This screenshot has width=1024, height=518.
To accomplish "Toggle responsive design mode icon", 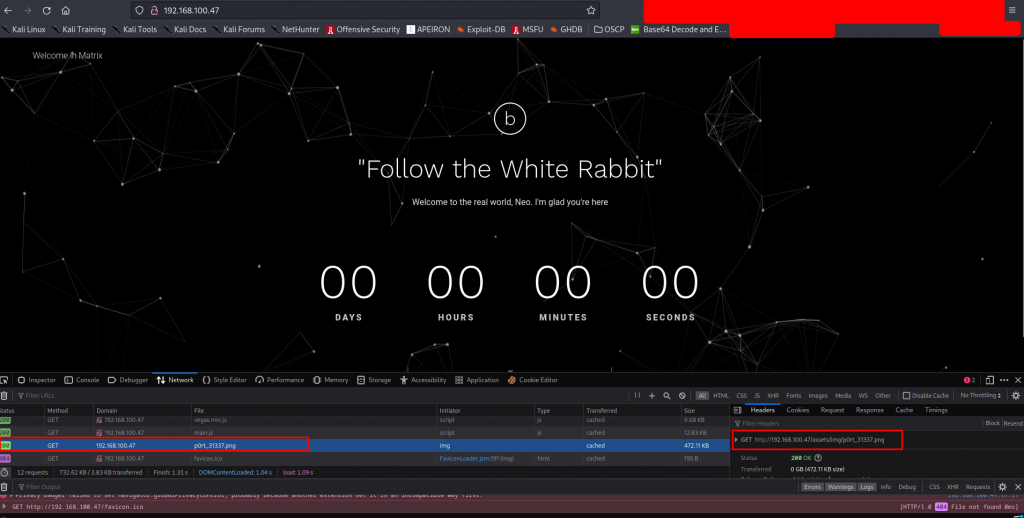I will click(x=989, y=380).
